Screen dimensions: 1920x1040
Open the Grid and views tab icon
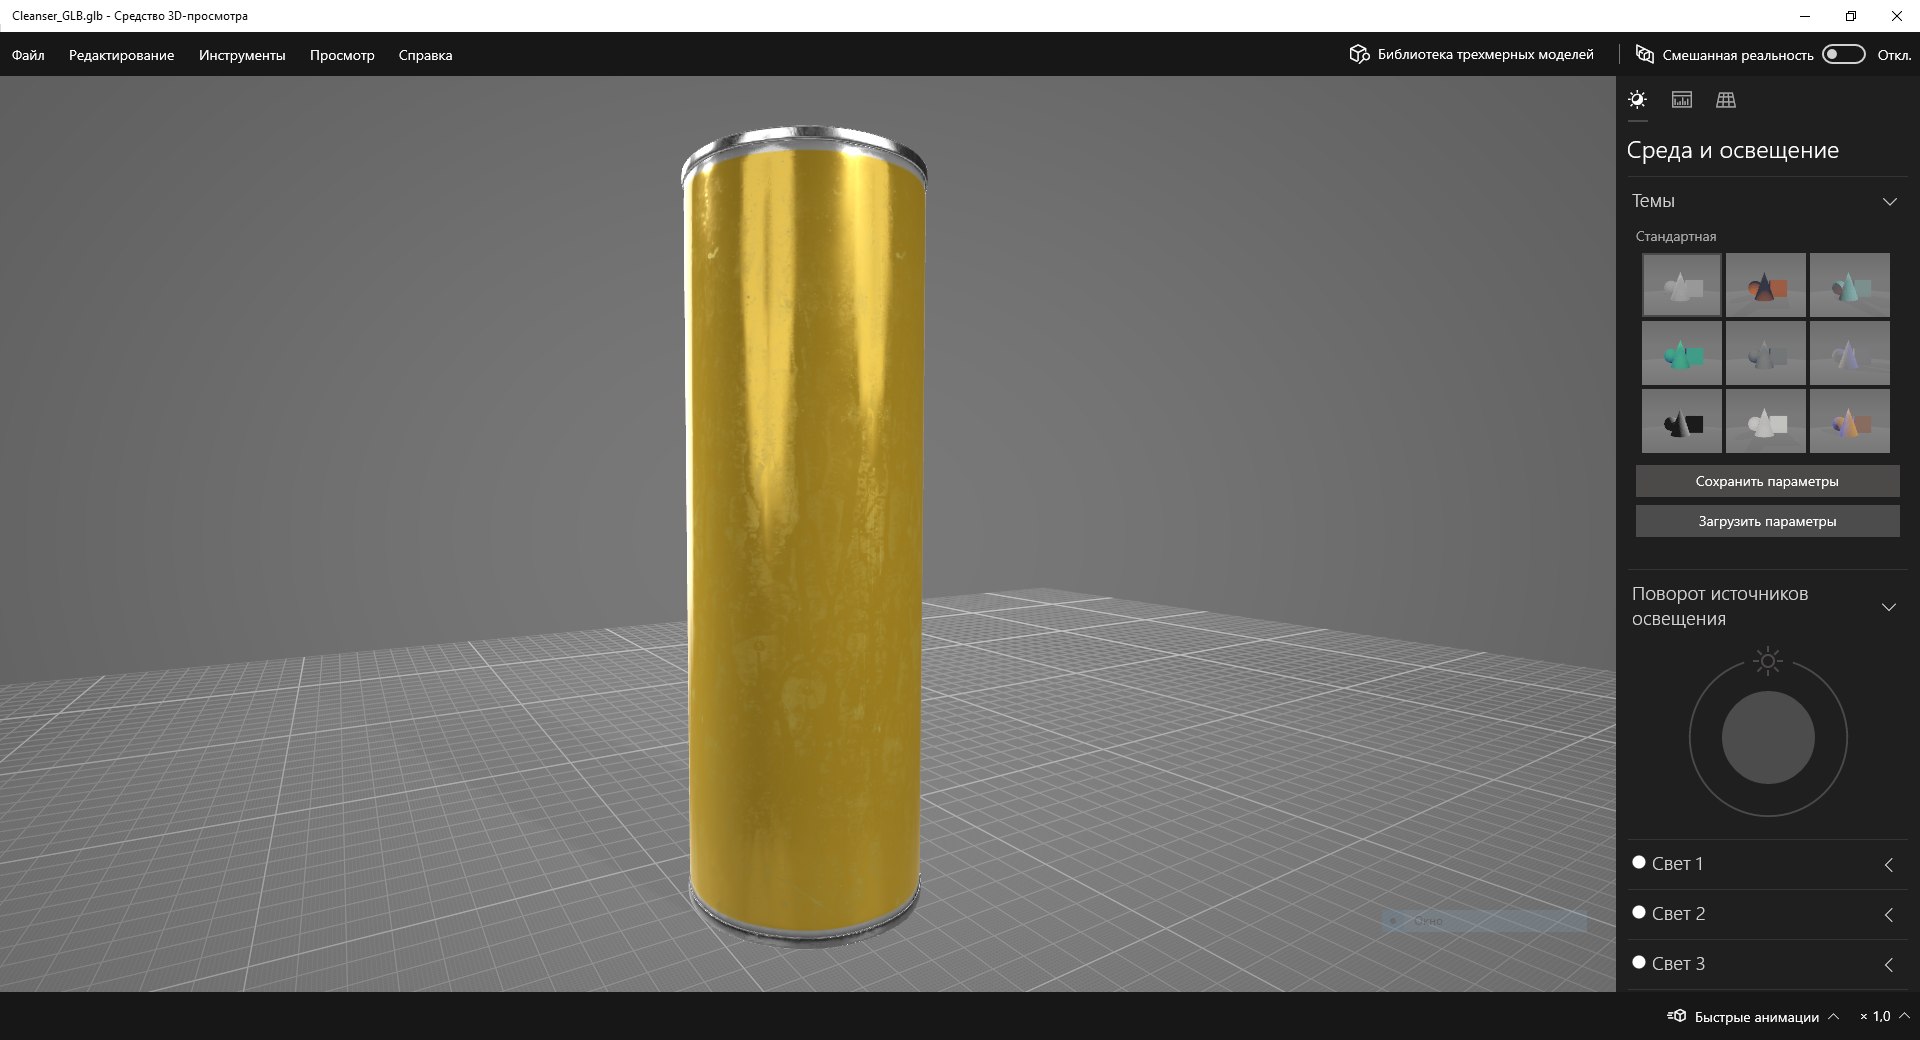tap(1726, 99)
